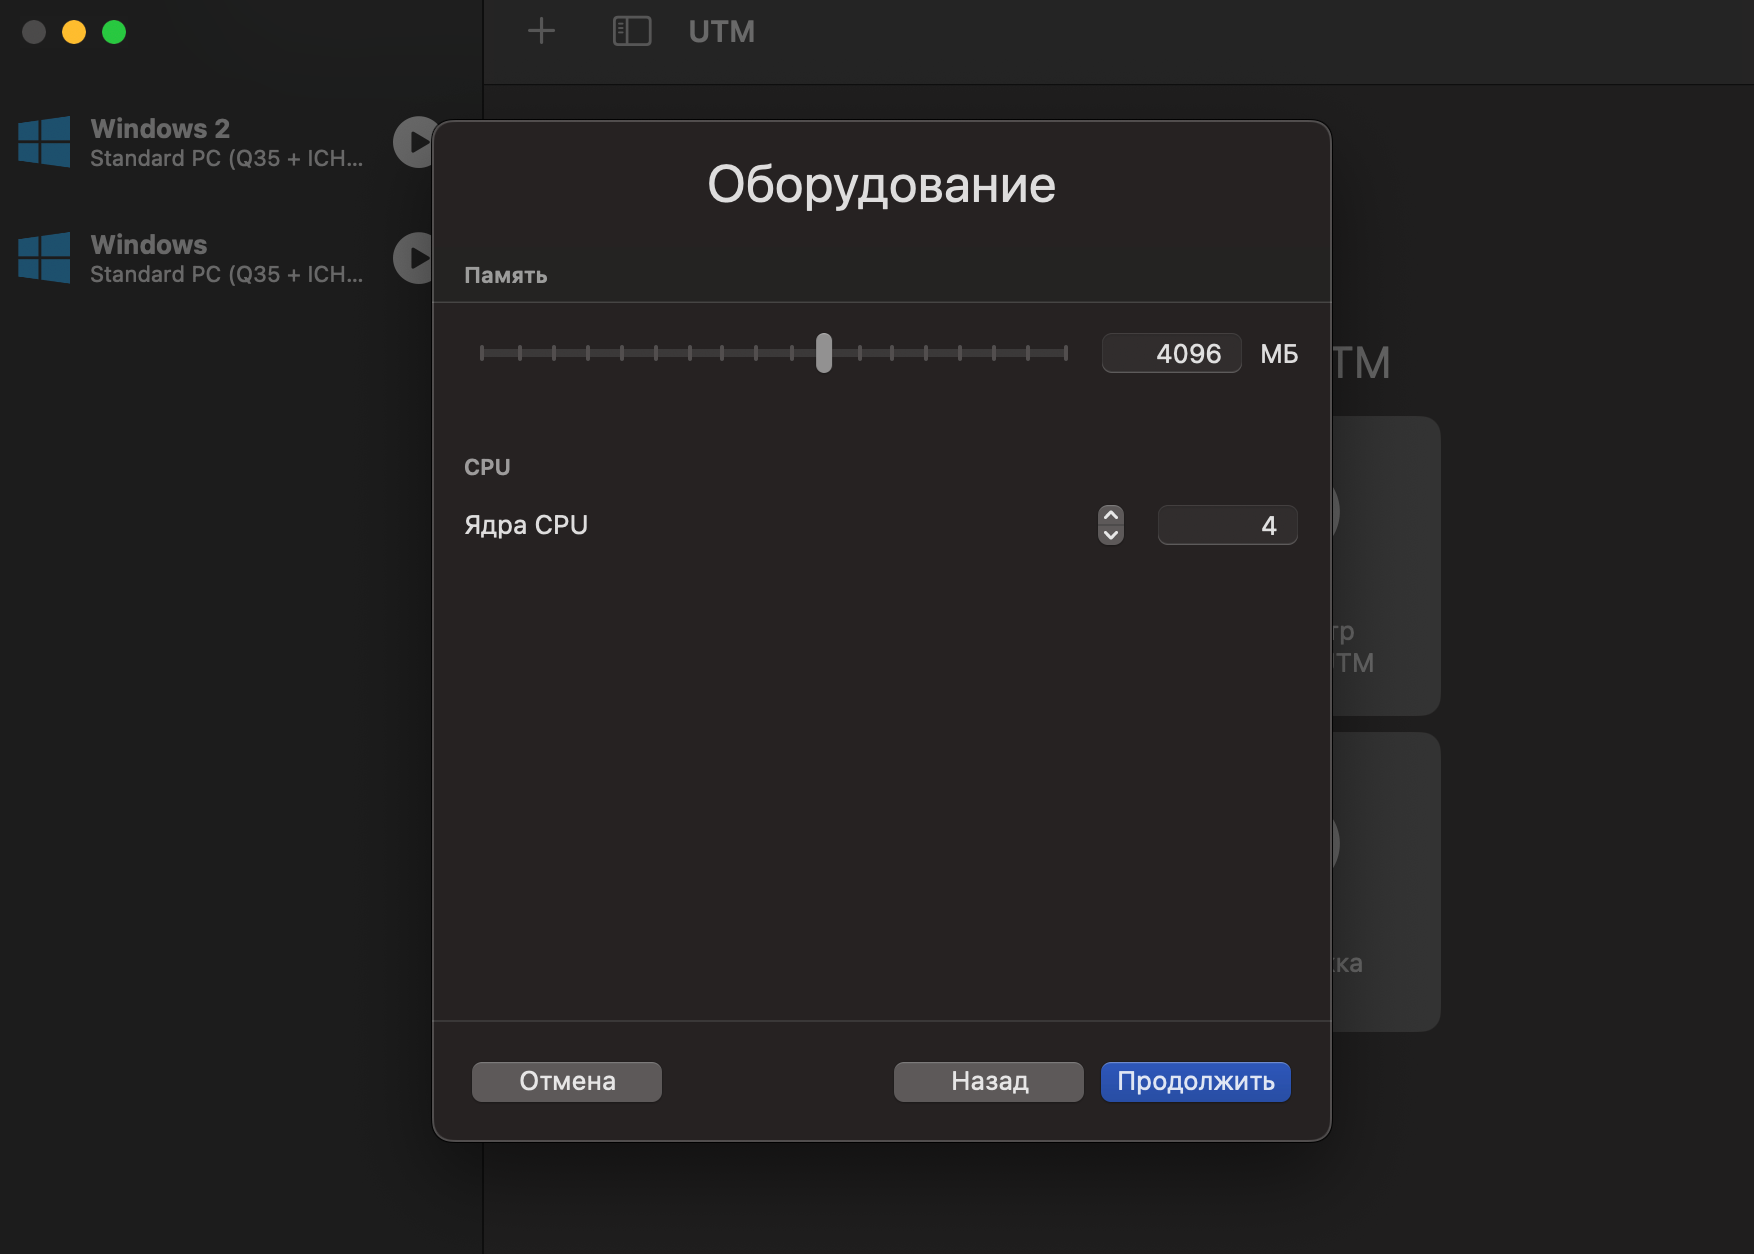This screenshot has width=1754, height=1254.
Task: Click the UTM title in toolbar
Action: click(721, 31)
